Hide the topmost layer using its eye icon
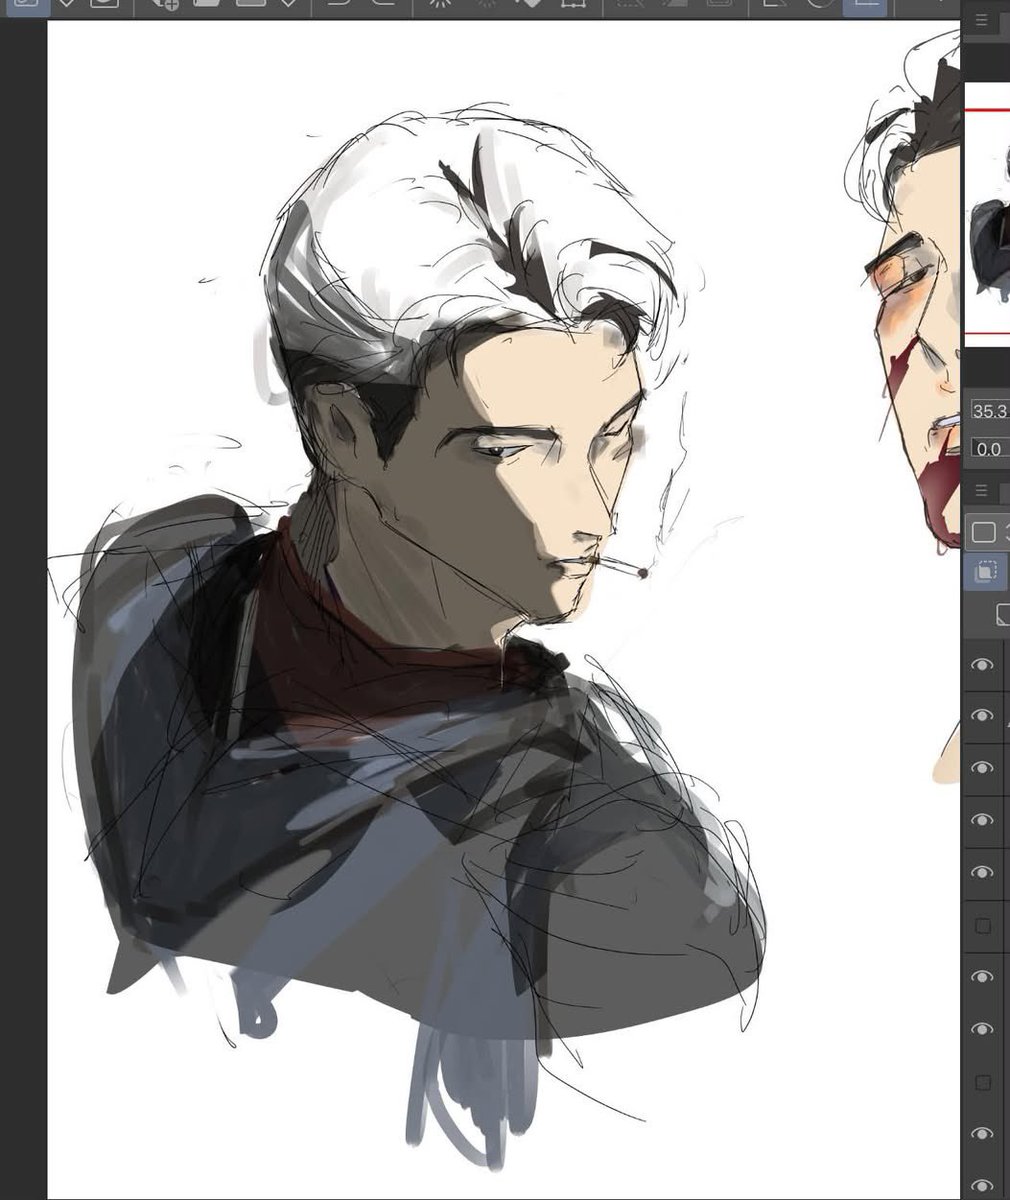 point(983,665)
